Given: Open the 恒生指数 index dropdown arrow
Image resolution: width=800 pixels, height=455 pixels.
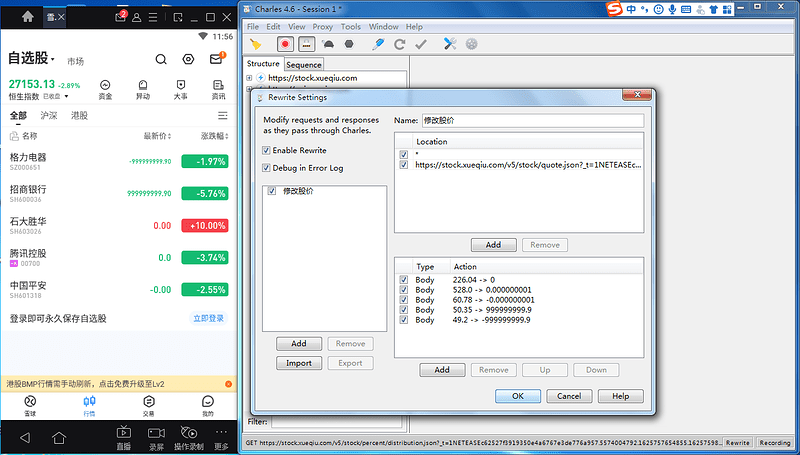Looking at the screenshot, I should 66,96.
